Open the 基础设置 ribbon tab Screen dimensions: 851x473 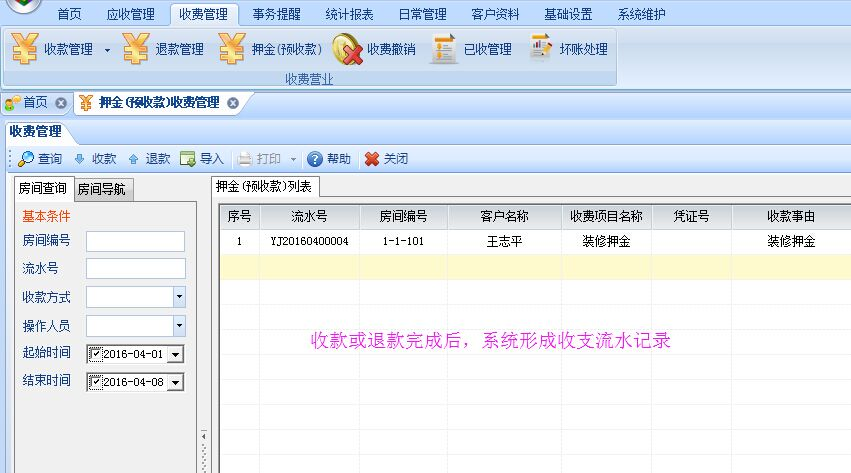click(568, 14)
